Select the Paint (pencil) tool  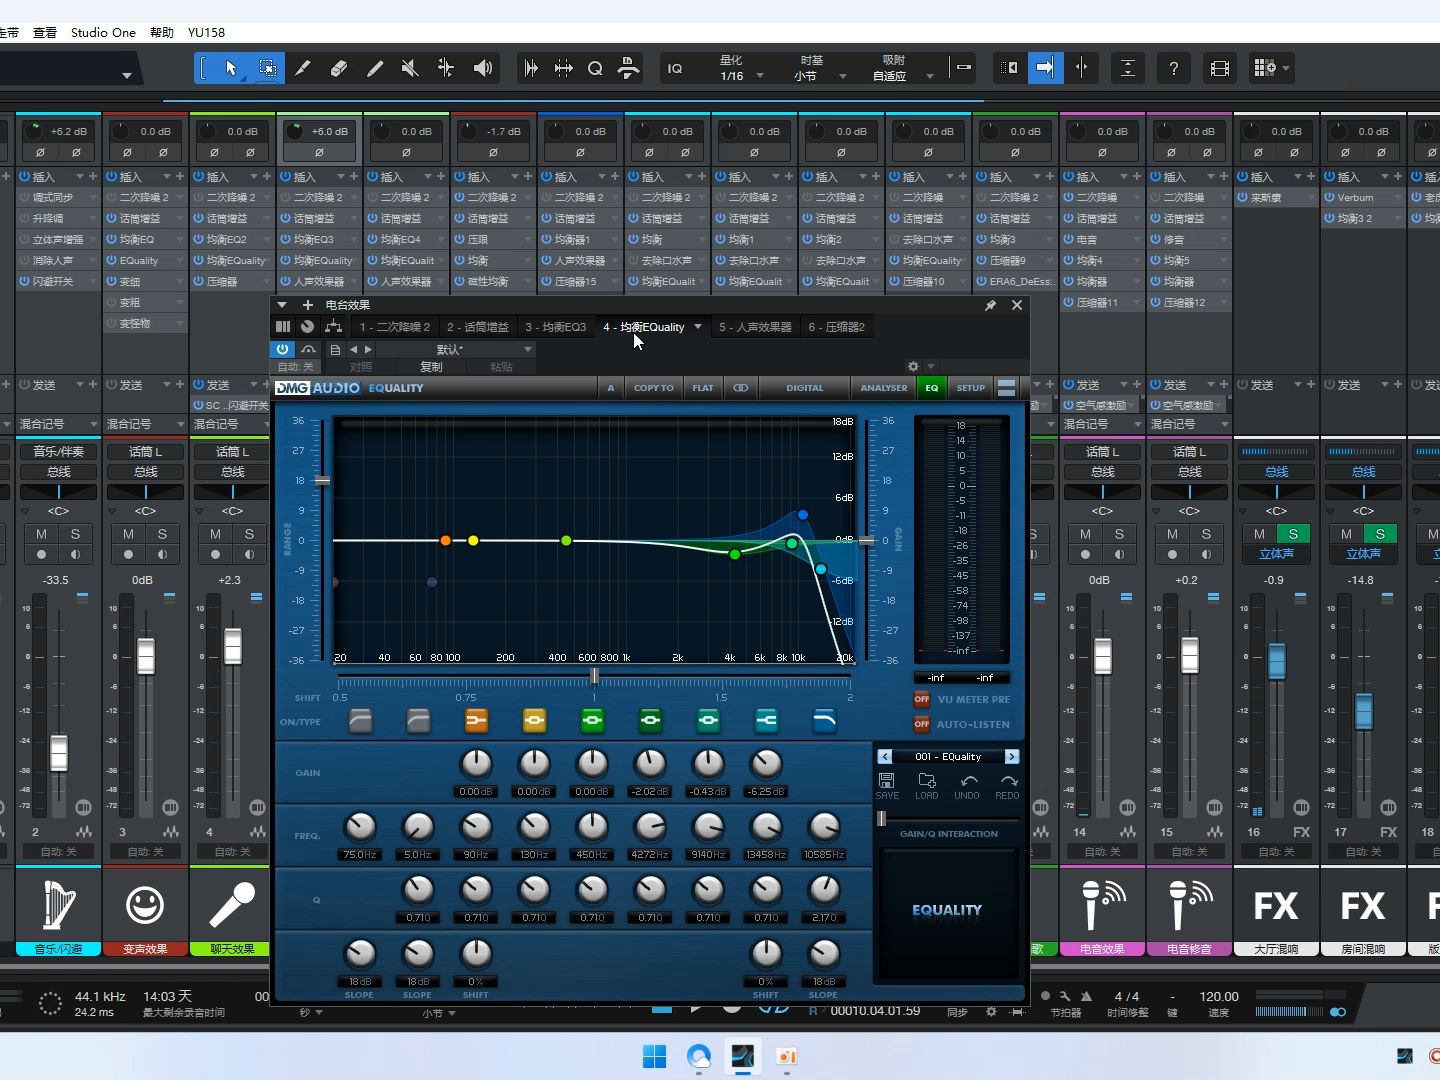(x=374, y=68)
